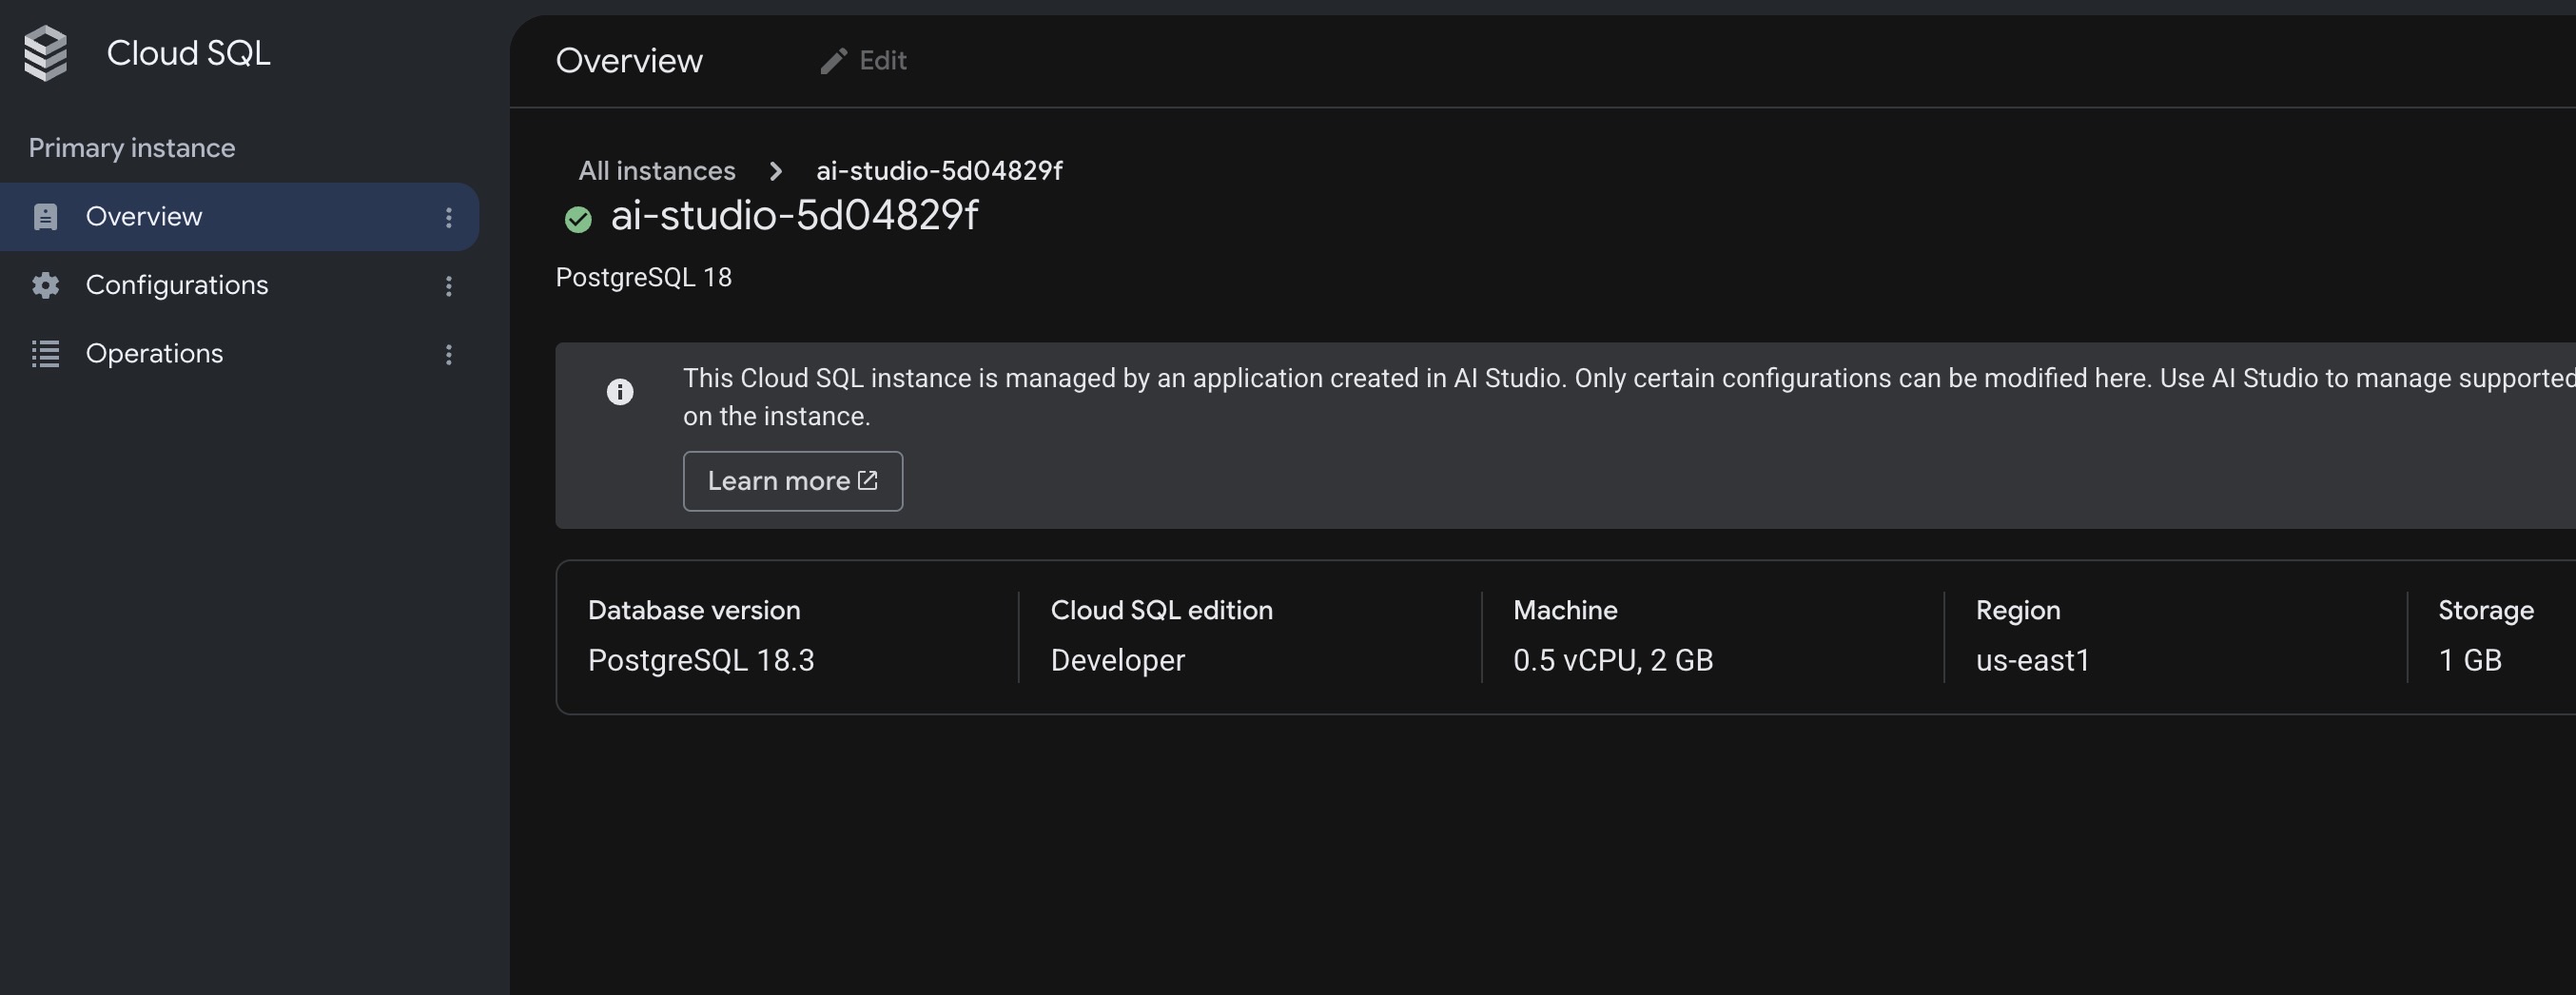Select Overview in the sidebar
2576x995 pixels.
point(240,217)
